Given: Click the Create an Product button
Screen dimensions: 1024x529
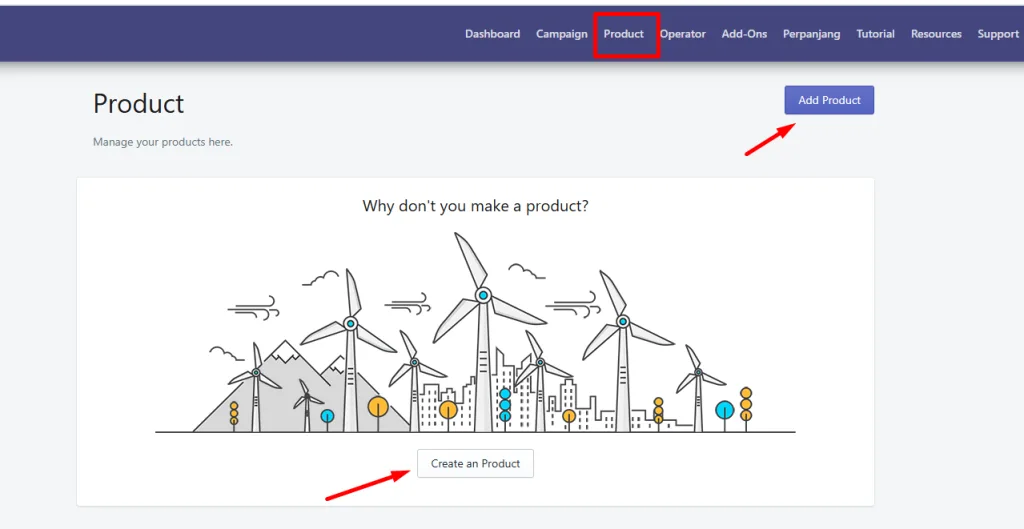Looking at the screenshot, I should point(475,463).
